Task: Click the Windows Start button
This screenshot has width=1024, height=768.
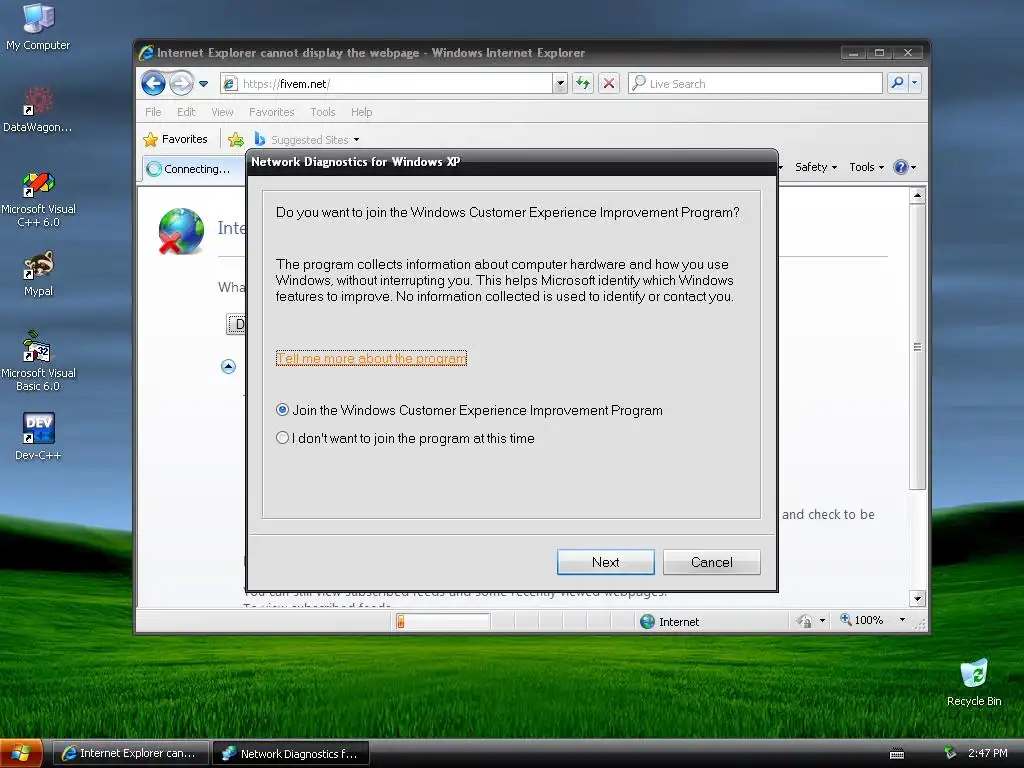Action: (x=21, y=753)
